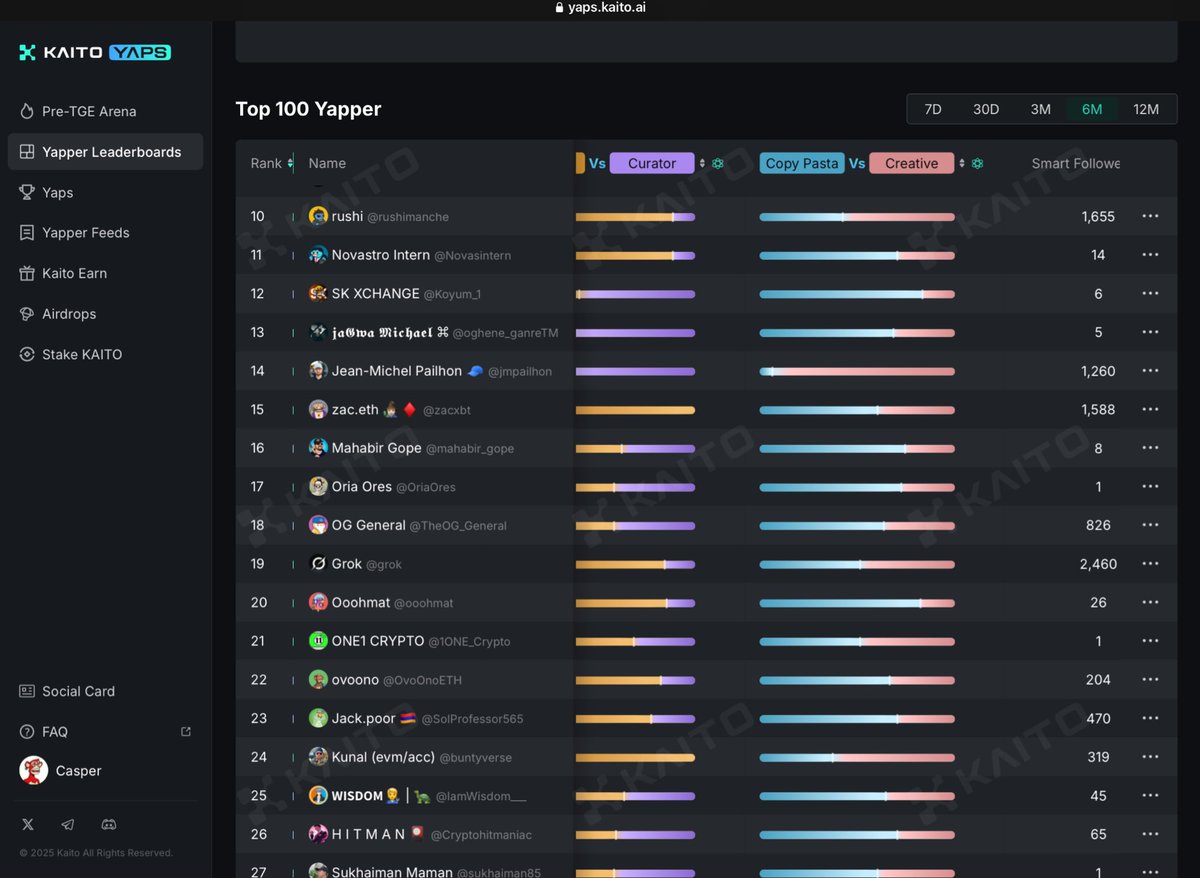Click the Pre-TGE Arena flame icon
Image resolution: width=1200 pixels, height=878 pixels.
pos(27,111)
